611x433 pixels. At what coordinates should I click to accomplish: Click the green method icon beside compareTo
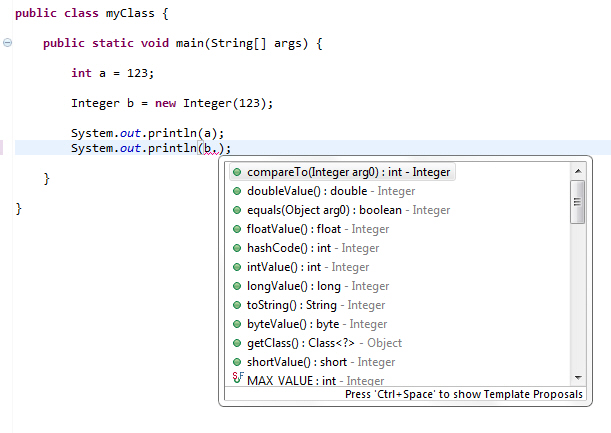click(x=237, y=172)
